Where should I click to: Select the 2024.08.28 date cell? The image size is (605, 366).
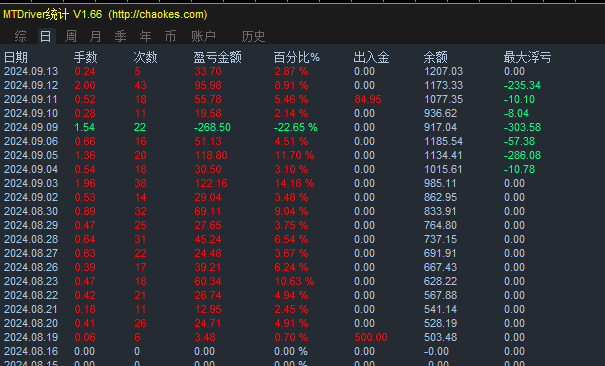pyautogui.click(x=31, y=239)
